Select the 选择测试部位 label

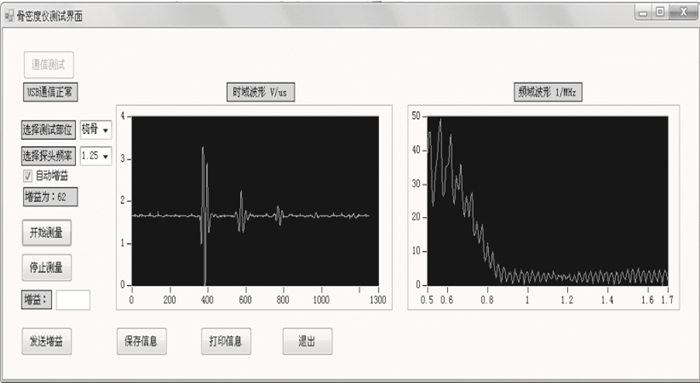click(x=48, y=130)
